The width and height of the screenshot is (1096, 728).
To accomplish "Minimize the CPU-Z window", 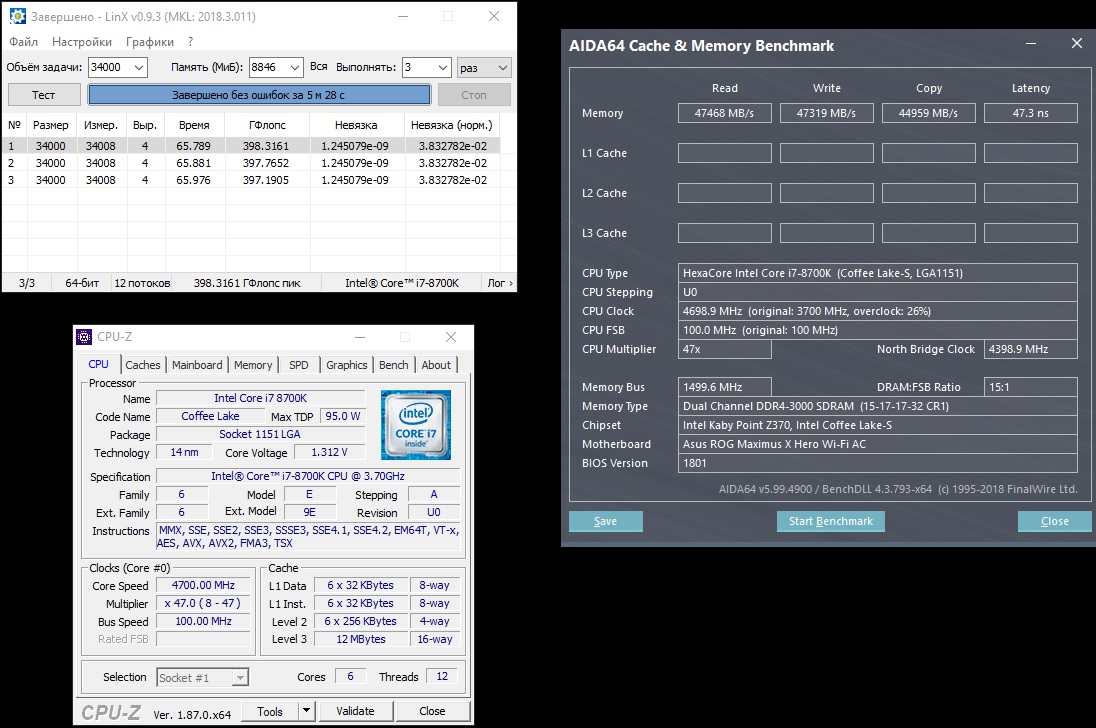I will coord(360,337).
